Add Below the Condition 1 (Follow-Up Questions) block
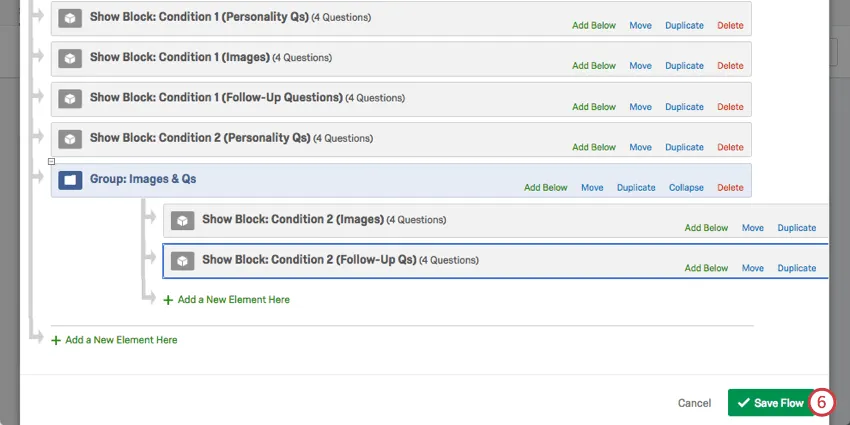This screenshot has height=425, width=850. [x=594, y=107]
